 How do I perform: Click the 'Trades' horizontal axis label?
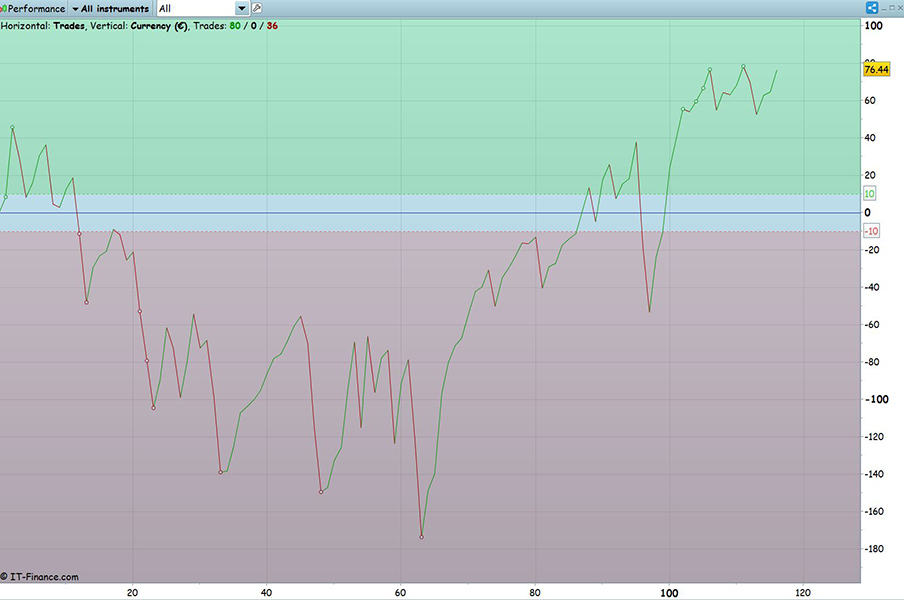(x=69, y=26)
